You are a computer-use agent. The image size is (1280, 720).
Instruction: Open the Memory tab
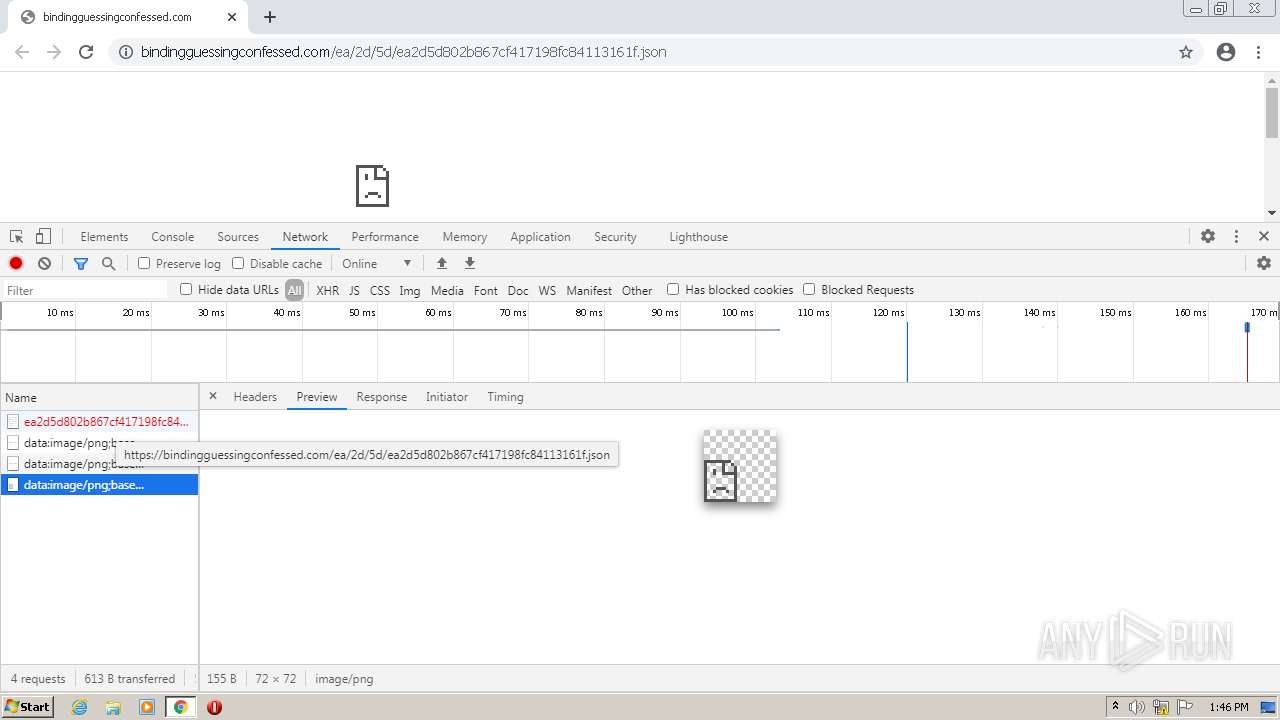pos(465,237)
